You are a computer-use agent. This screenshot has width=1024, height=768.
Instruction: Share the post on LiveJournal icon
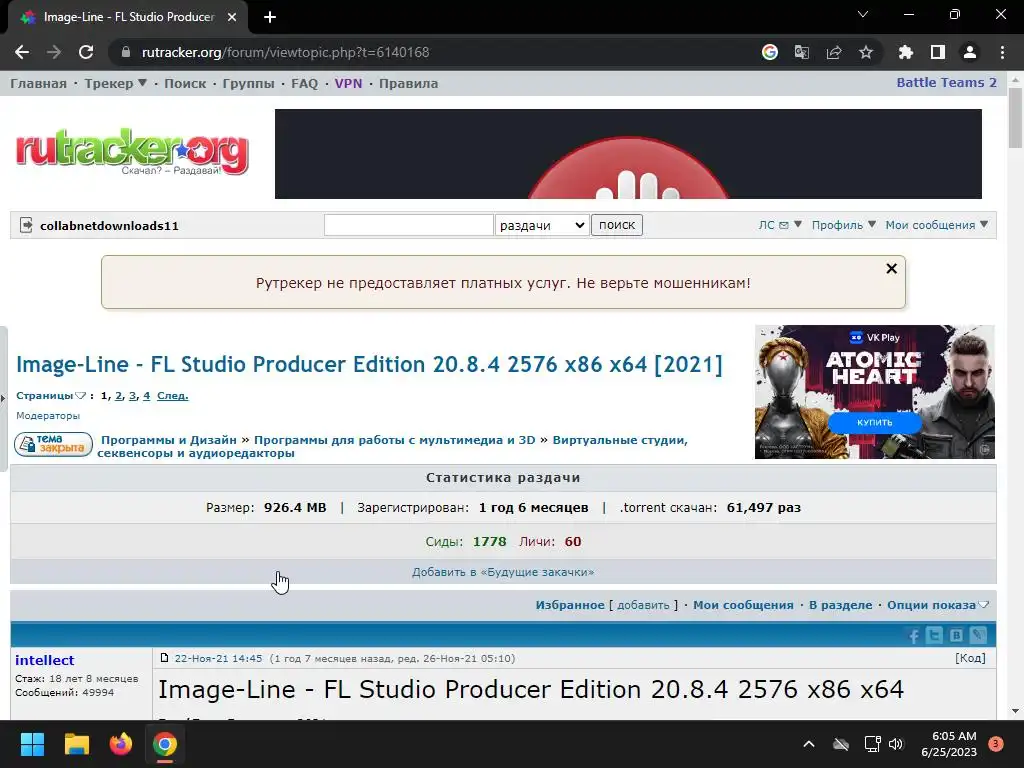(978, 635)
